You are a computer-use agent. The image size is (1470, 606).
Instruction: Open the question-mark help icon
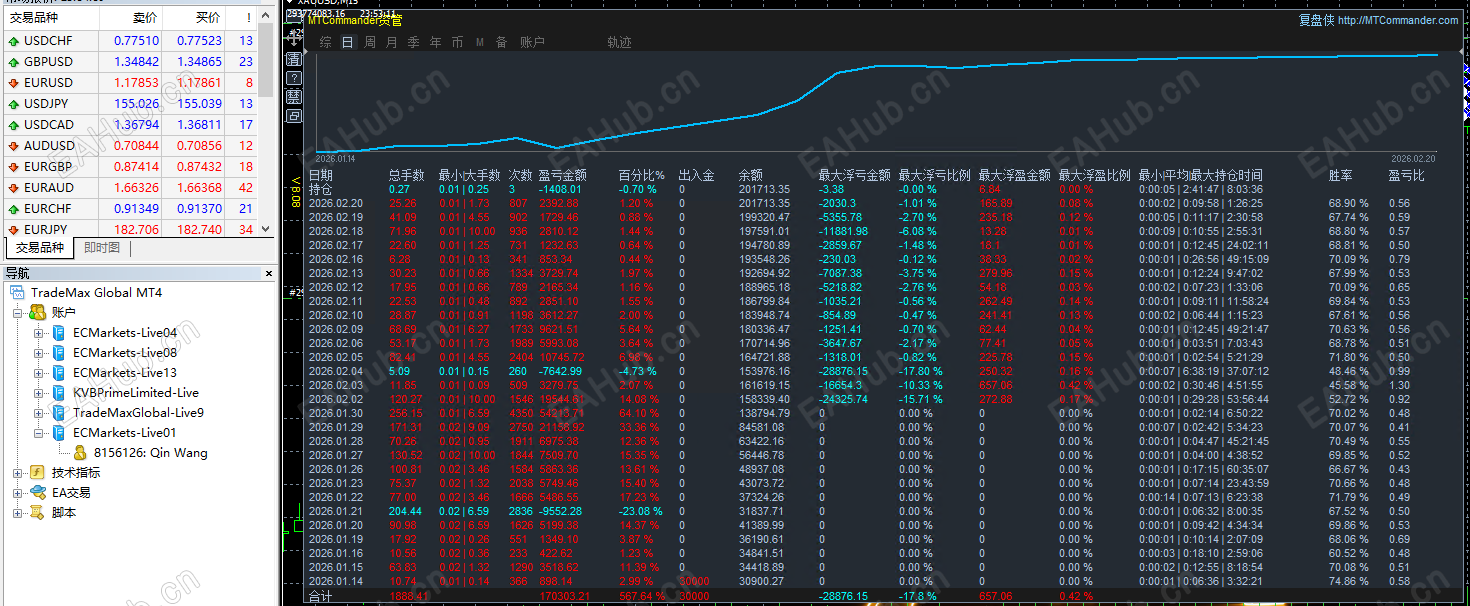[x=294, y=78]
